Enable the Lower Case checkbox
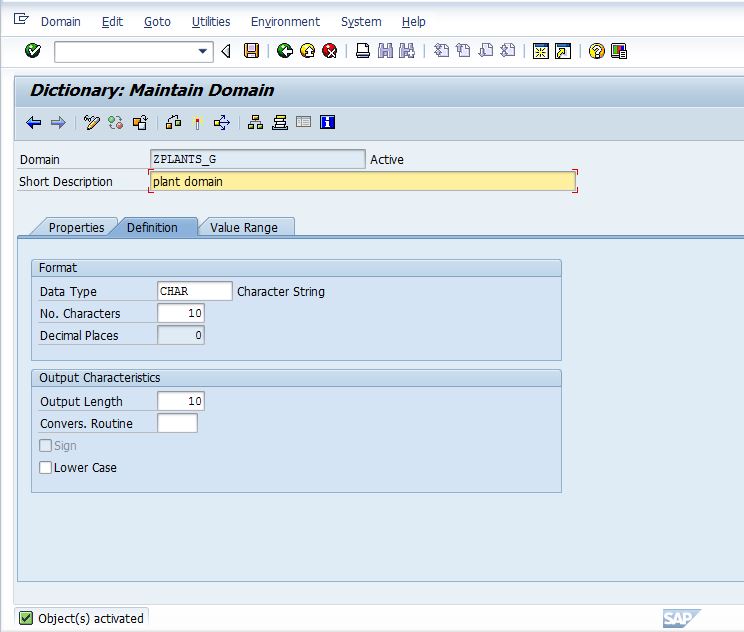The image size is (744, 632). pyautogui.click(x=46, y=467)
